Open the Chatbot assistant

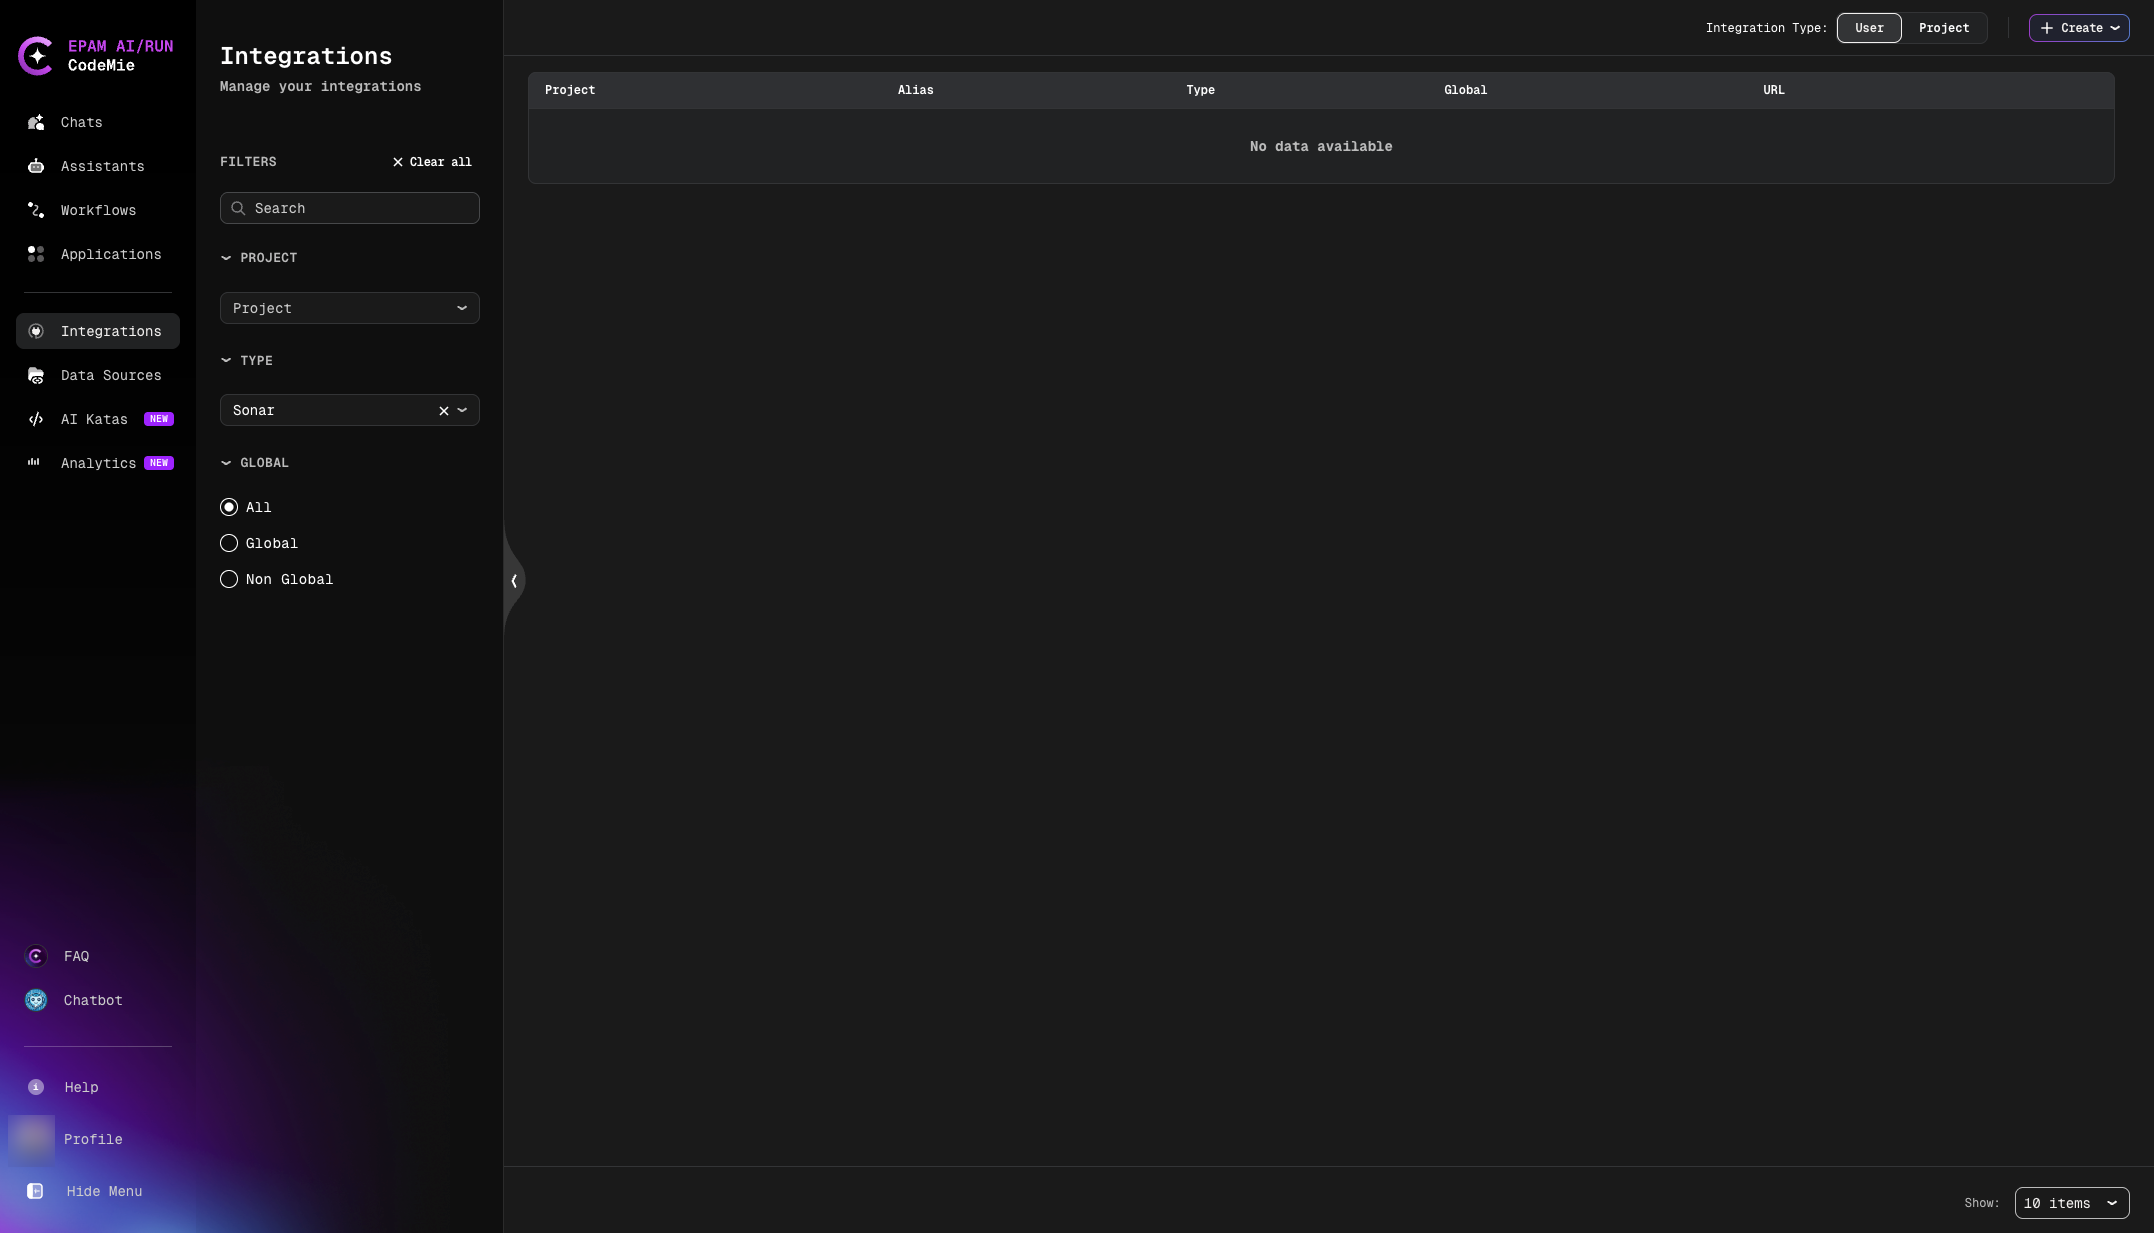pos(92,999)
